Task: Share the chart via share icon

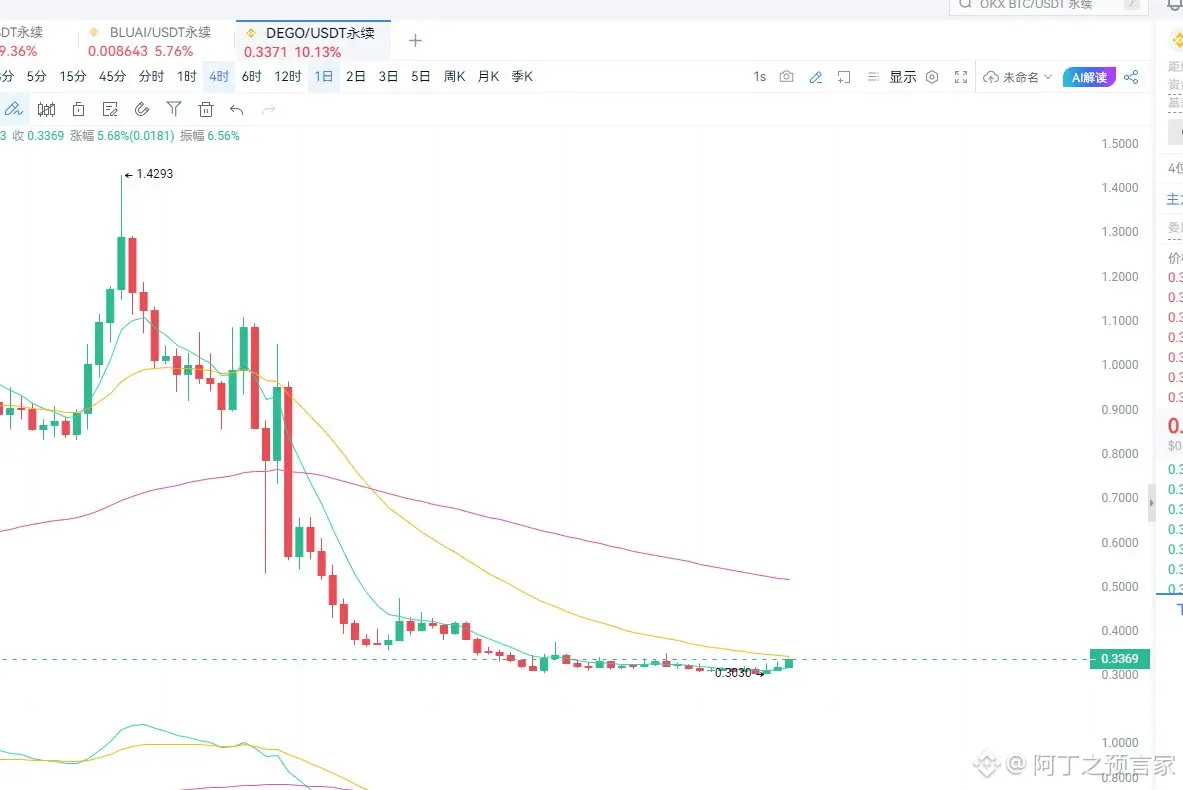Action: (x=1131, y=77)
